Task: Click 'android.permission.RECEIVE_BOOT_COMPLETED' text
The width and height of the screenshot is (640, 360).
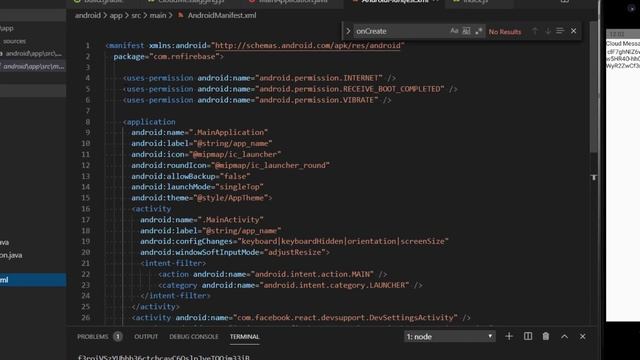Action: (351, 89)
